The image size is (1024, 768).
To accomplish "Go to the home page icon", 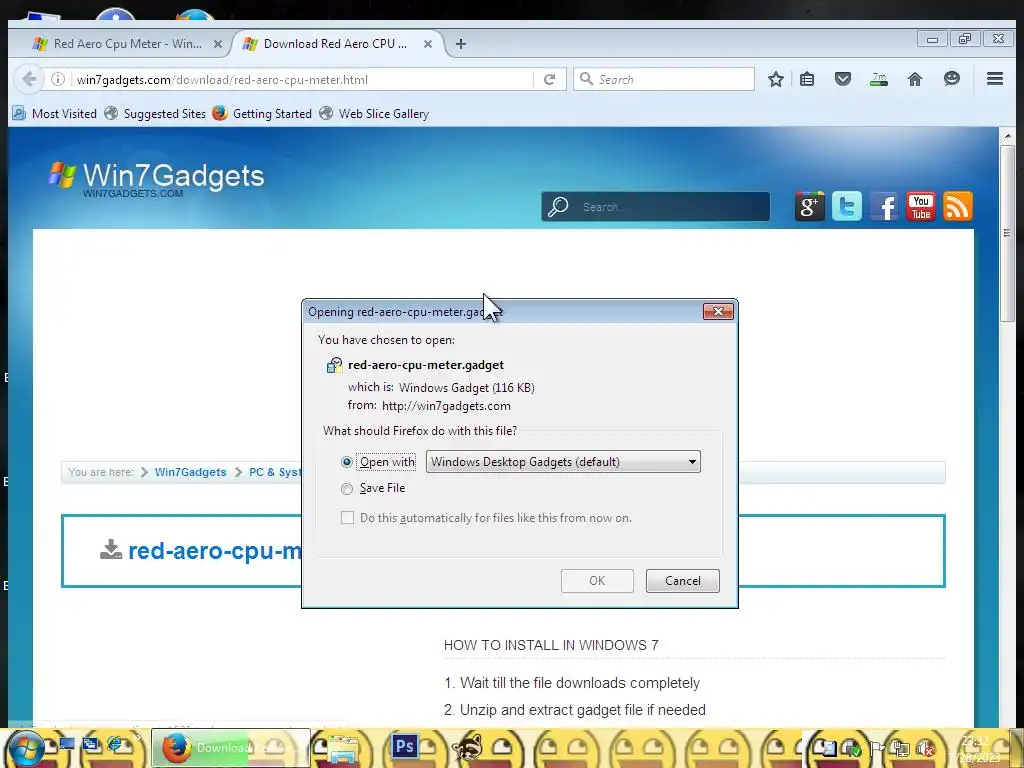I will (915, 79).
